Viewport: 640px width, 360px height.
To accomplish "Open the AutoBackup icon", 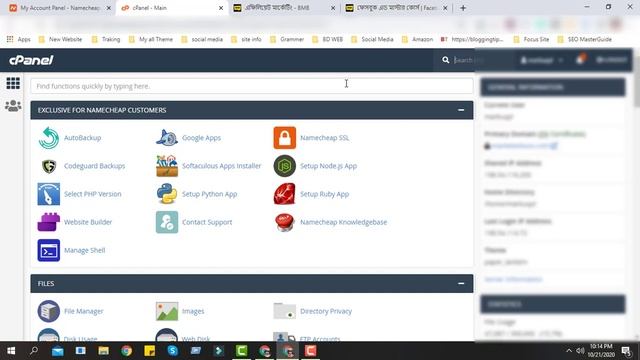I will click(49, 138).
